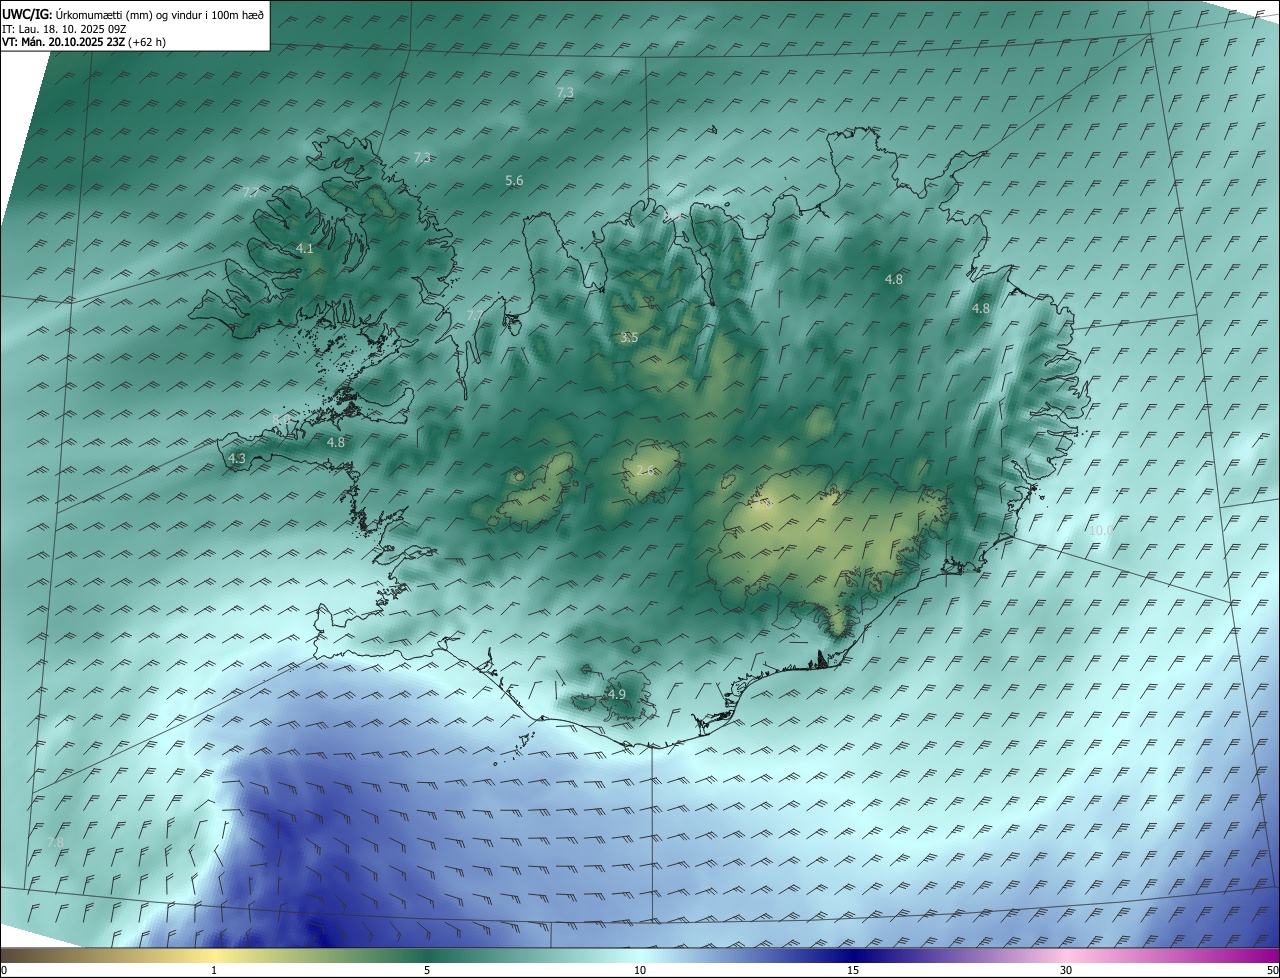Click the 'UWC/IG: Úrkomumætti (mm)' title line
The image size is (1280, 978).
(134, 14)
